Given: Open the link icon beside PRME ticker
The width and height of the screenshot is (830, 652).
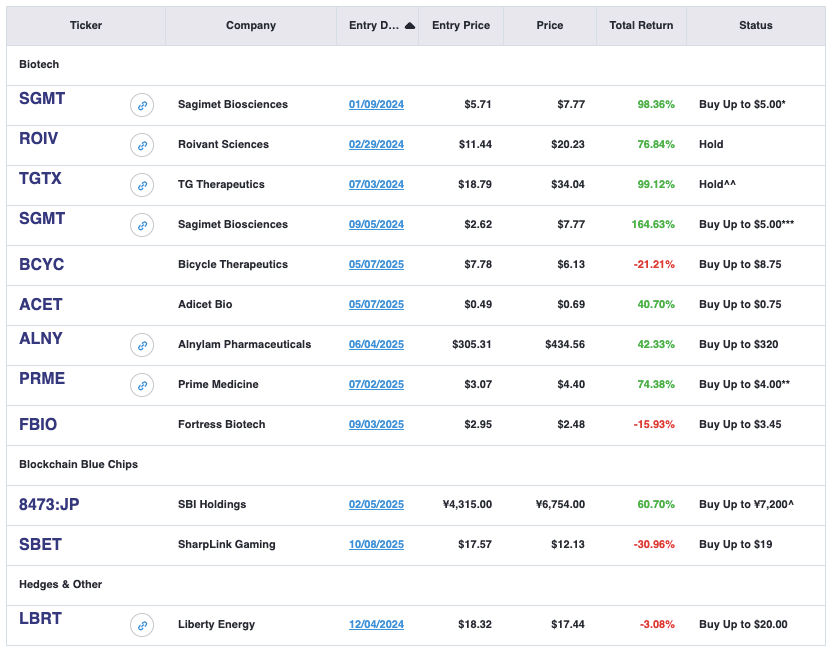Looking at the screenshot, I should coord(142,385).
